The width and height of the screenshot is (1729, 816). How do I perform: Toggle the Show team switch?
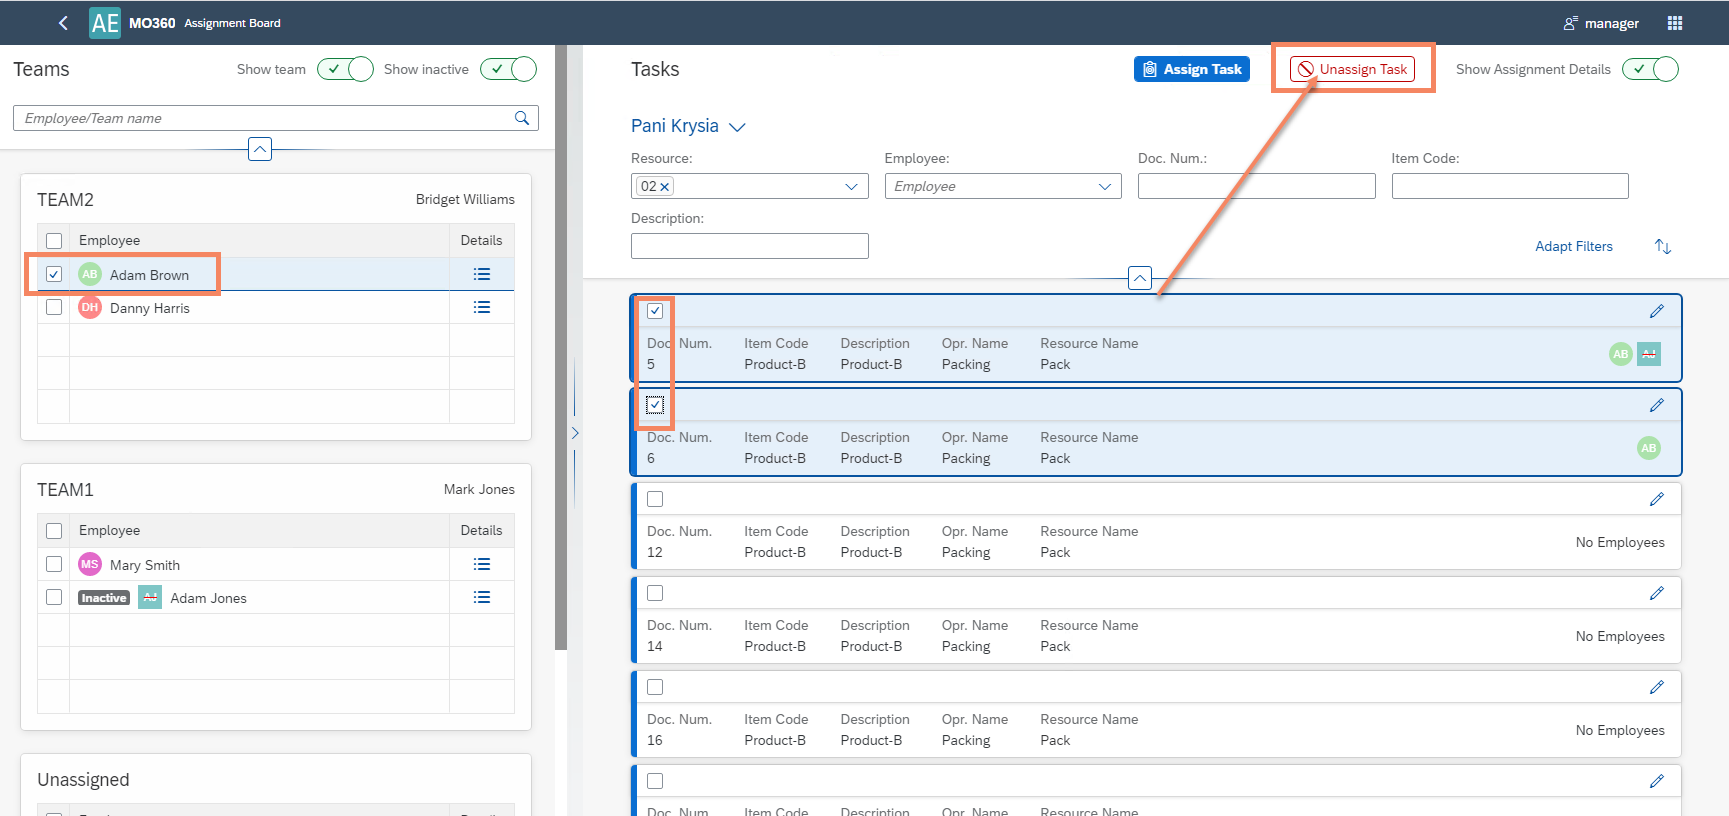(345, 69)
